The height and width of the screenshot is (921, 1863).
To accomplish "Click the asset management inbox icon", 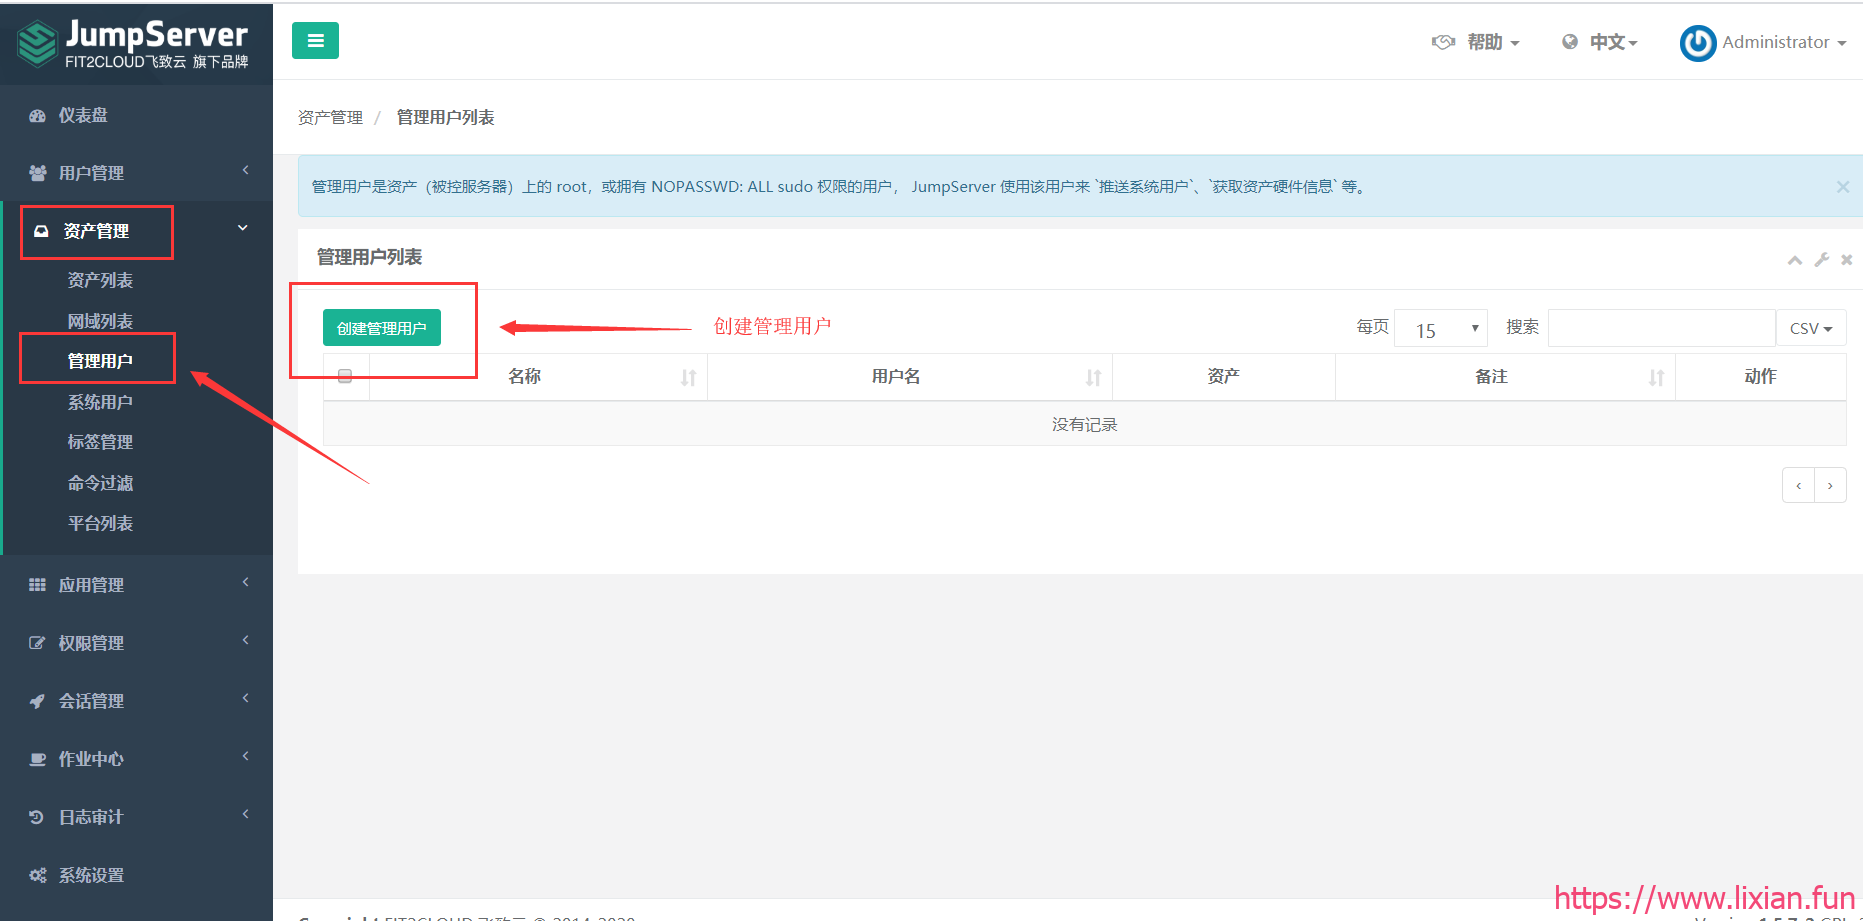I will pos(41,231).
